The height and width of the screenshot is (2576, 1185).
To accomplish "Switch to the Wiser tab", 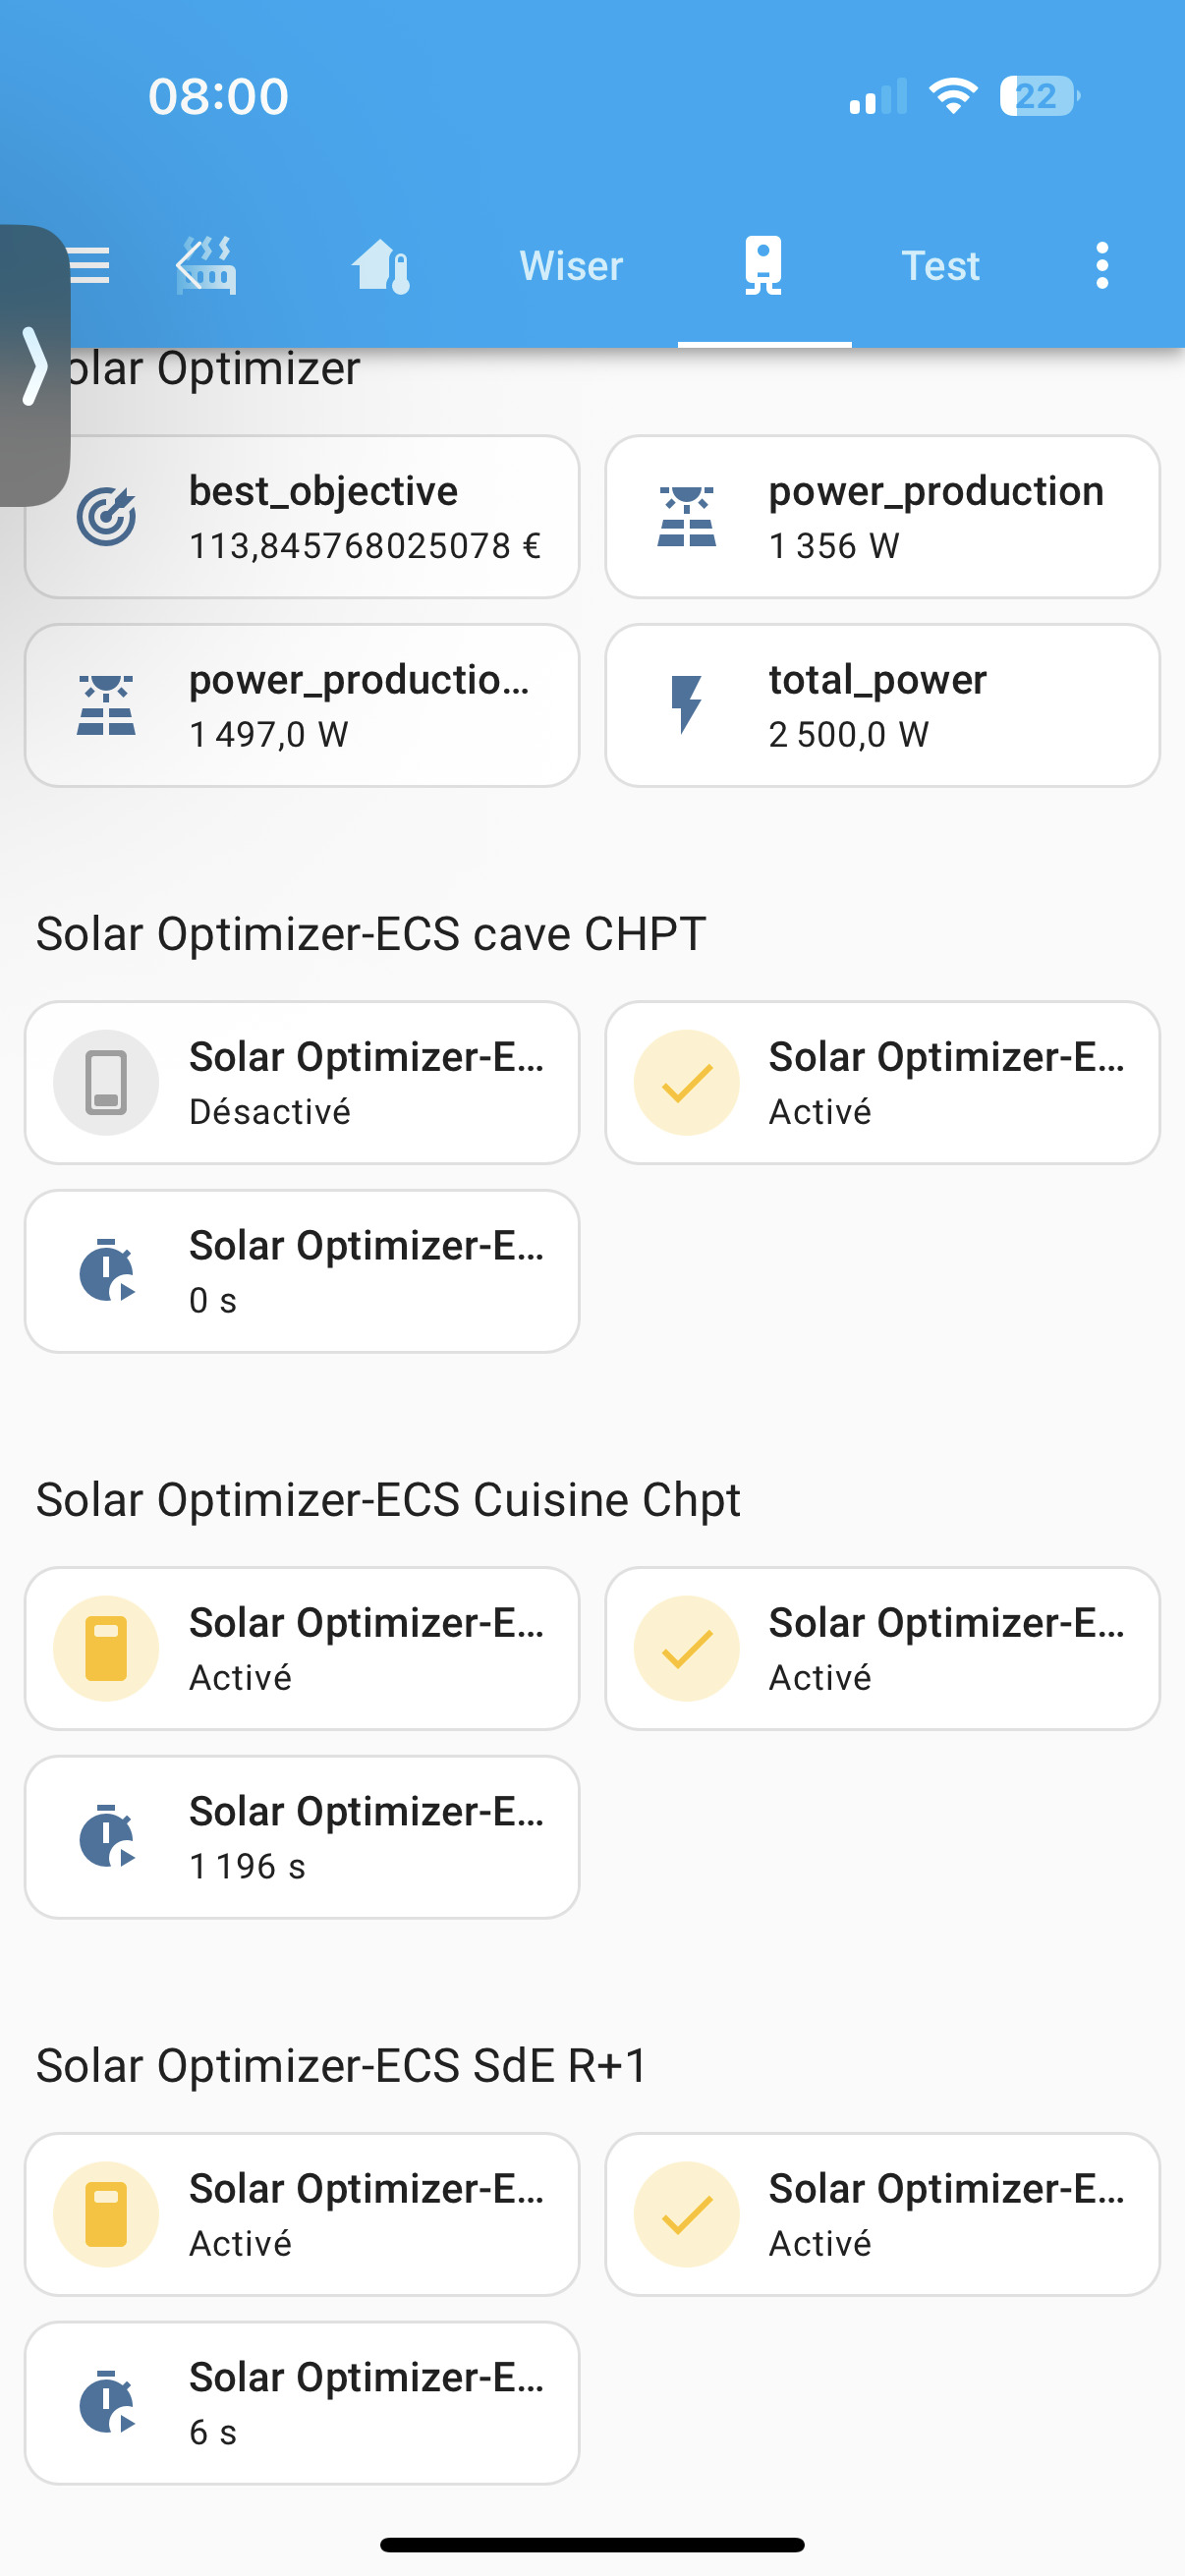I will coord(571,266).
